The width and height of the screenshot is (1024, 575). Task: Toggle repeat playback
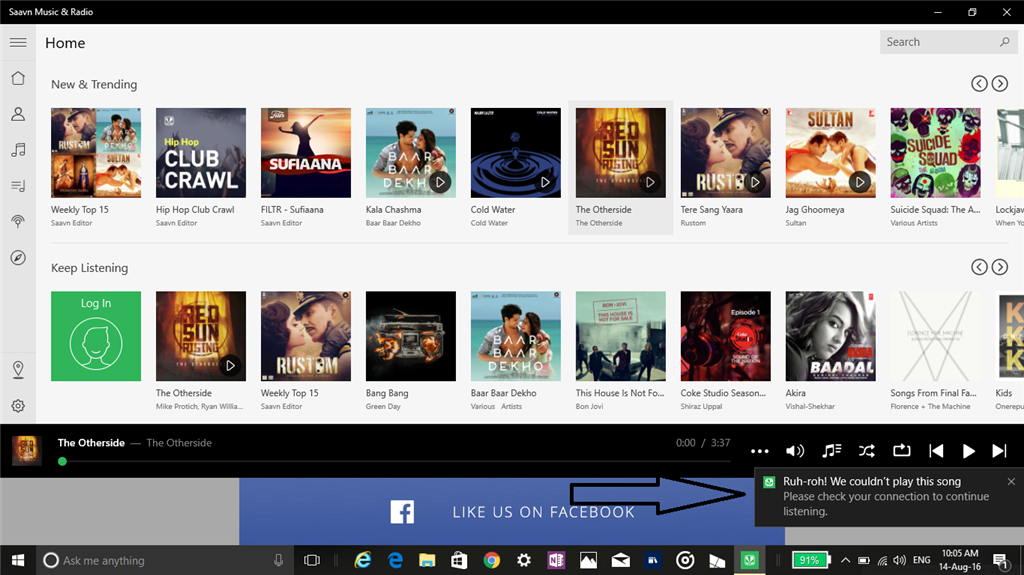coord(901,451)
